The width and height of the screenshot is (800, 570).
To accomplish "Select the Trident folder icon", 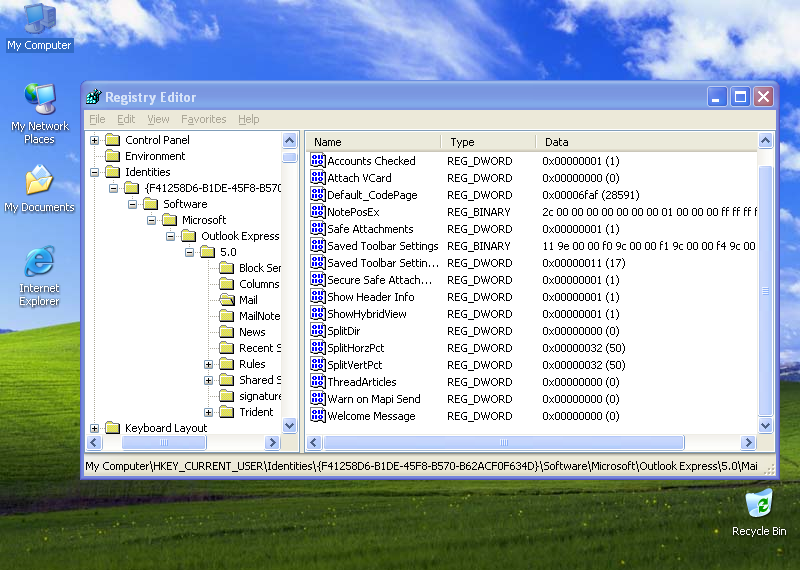I will click(227, 412).
